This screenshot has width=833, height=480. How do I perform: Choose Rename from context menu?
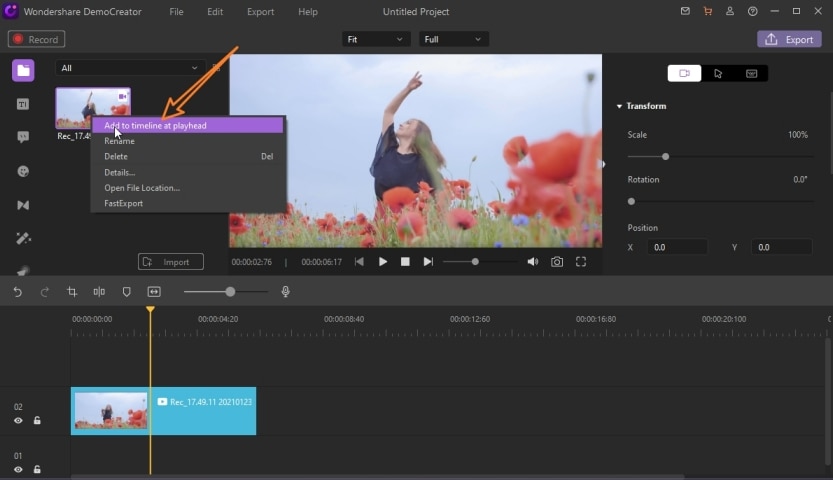(188, 141)
